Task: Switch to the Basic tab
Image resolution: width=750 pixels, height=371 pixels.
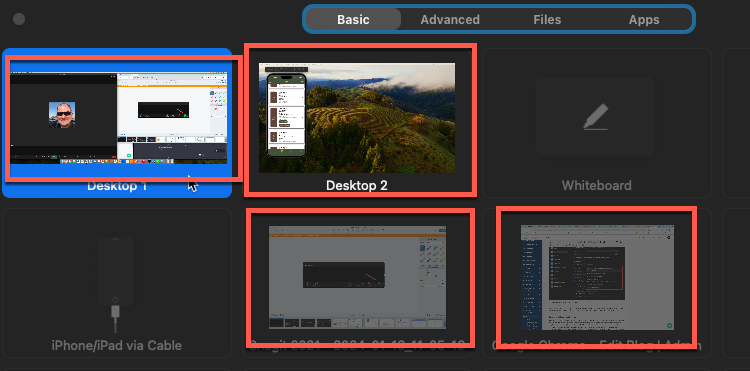Action: [353, 20]
